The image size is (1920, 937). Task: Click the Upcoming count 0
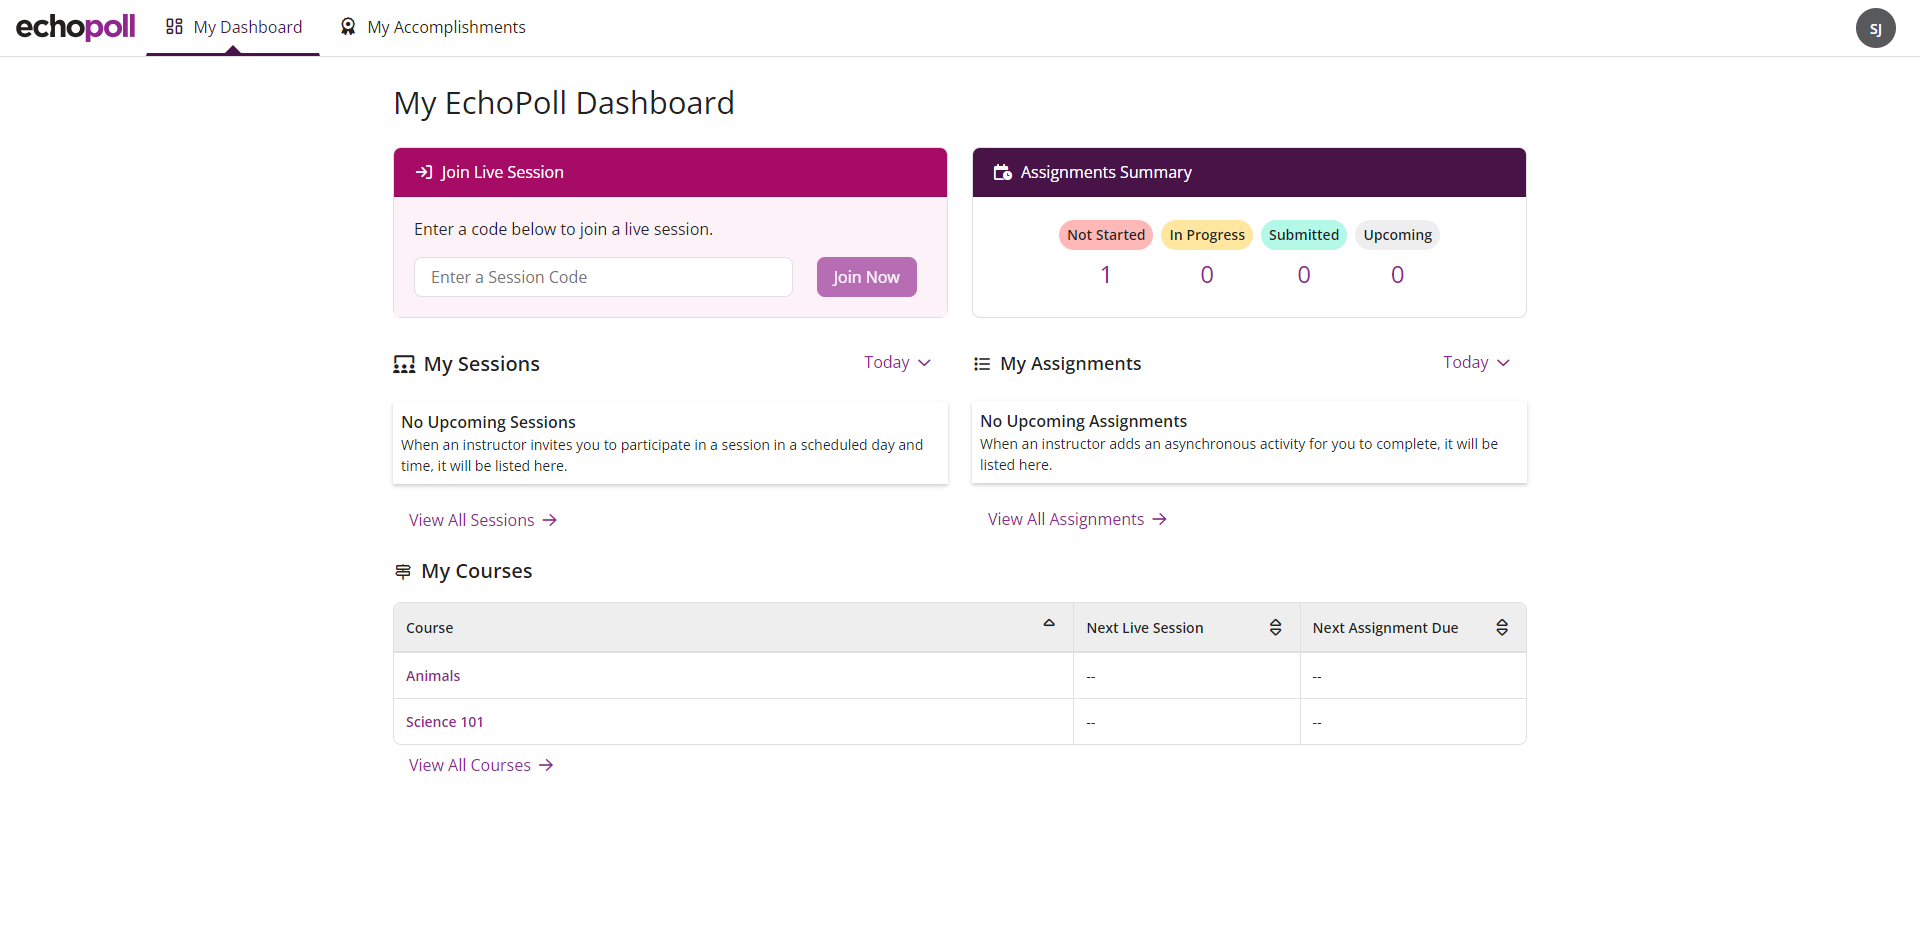[x=1398, y=275]
